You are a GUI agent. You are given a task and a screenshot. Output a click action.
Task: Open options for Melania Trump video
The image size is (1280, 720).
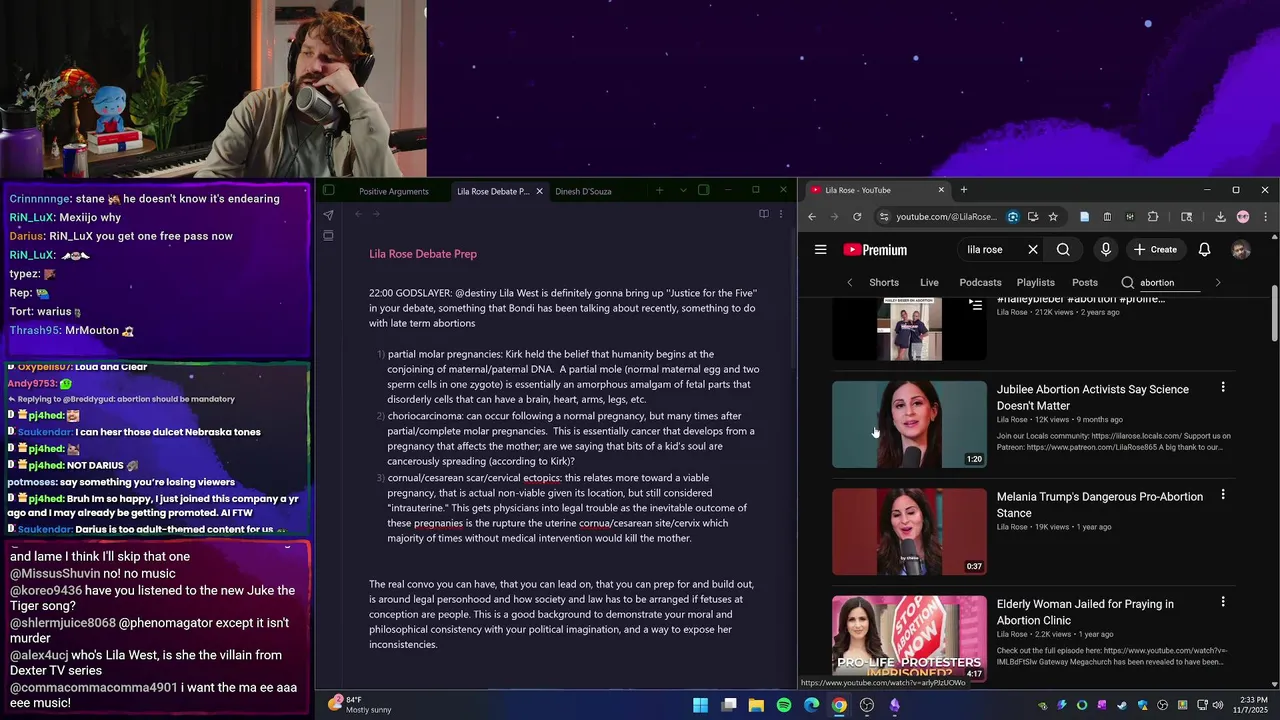[x=1222, y=495]
